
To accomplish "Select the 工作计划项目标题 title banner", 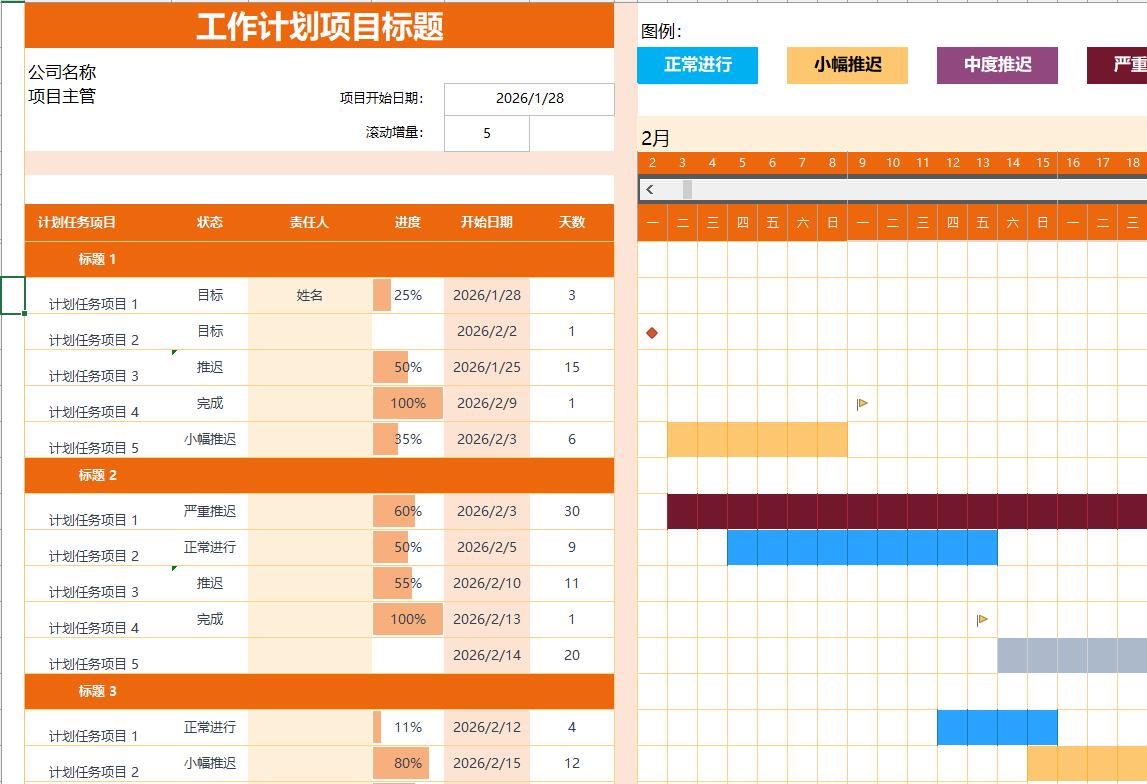I will click(x=319, y=27).
